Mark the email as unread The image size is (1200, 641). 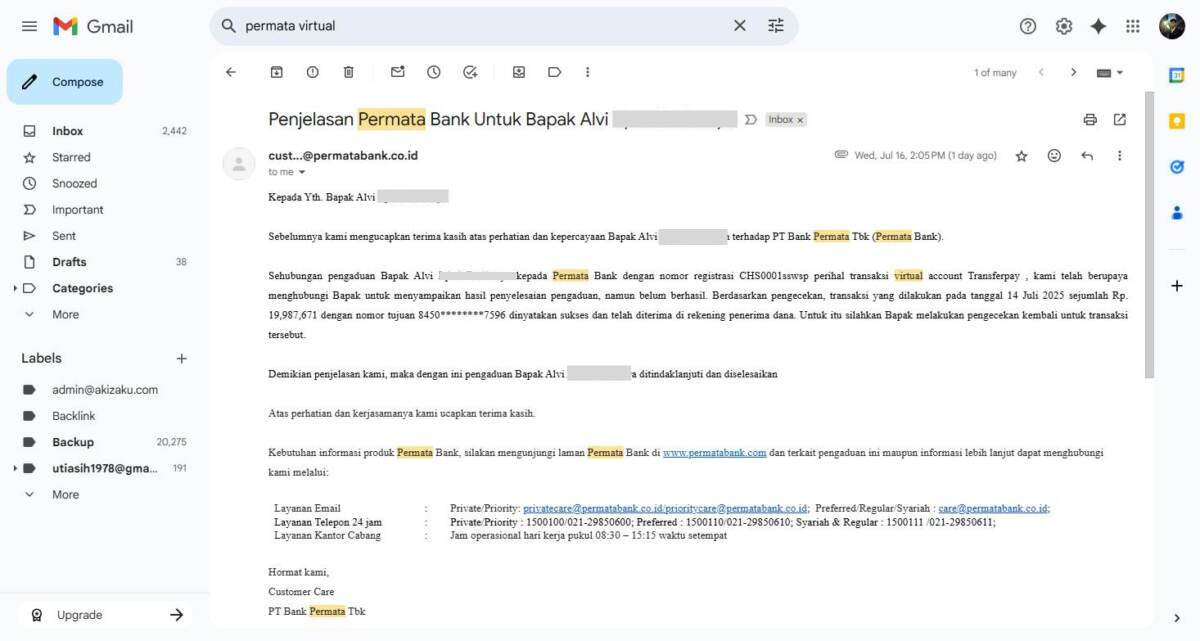pyautogui.click(x=398, y=72)
